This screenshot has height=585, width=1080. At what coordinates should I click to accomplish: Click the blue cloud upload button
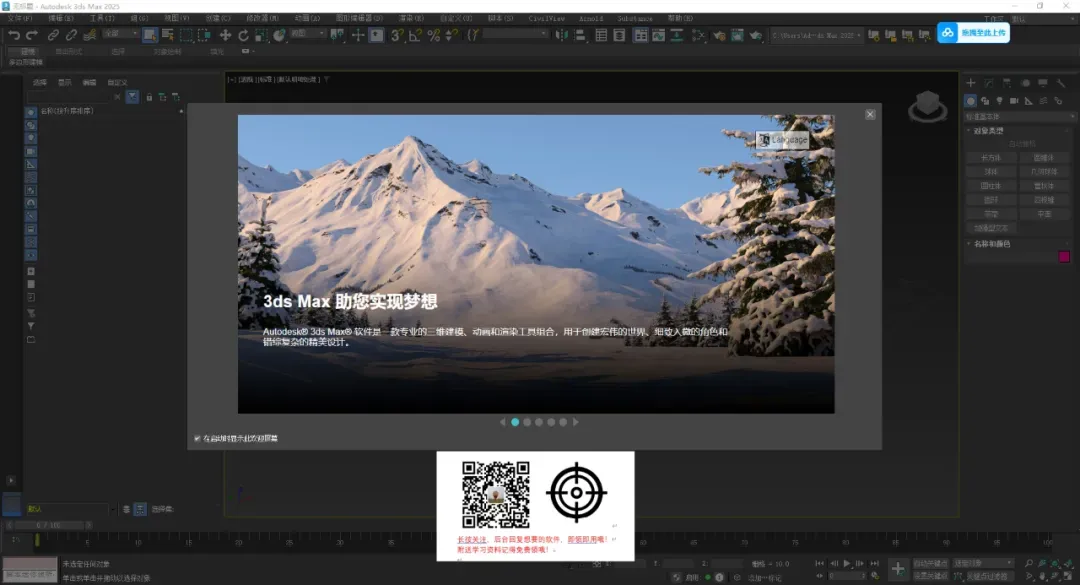973,32
